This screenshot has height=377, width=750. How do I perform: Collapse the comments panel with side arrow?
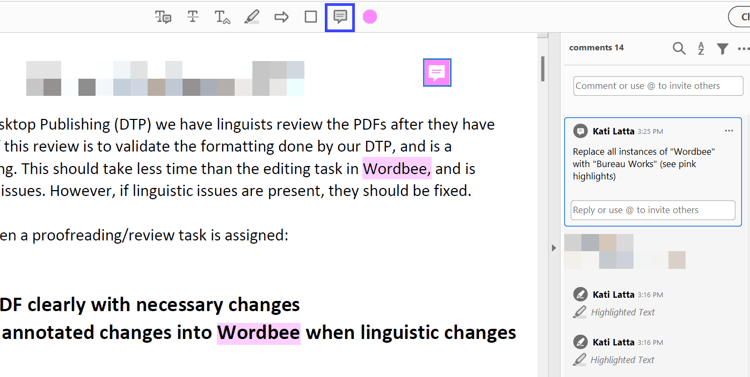(x=554, y=248)
